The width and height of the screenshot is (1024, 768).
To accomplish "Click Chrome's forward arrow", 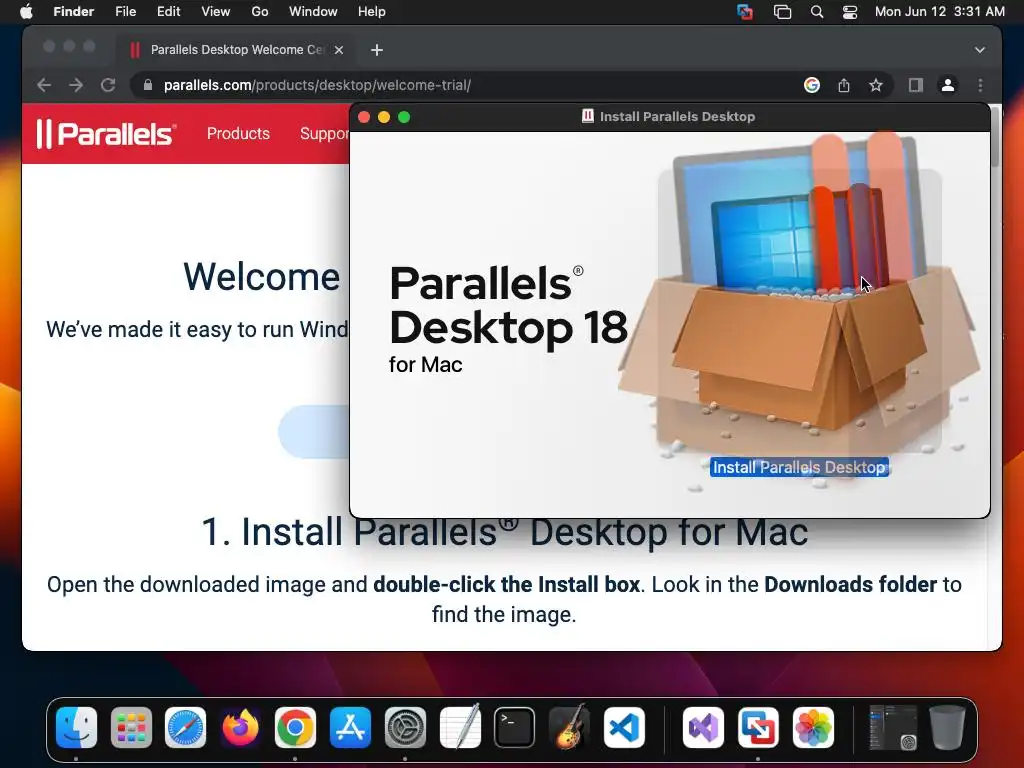I will point(76,85).
